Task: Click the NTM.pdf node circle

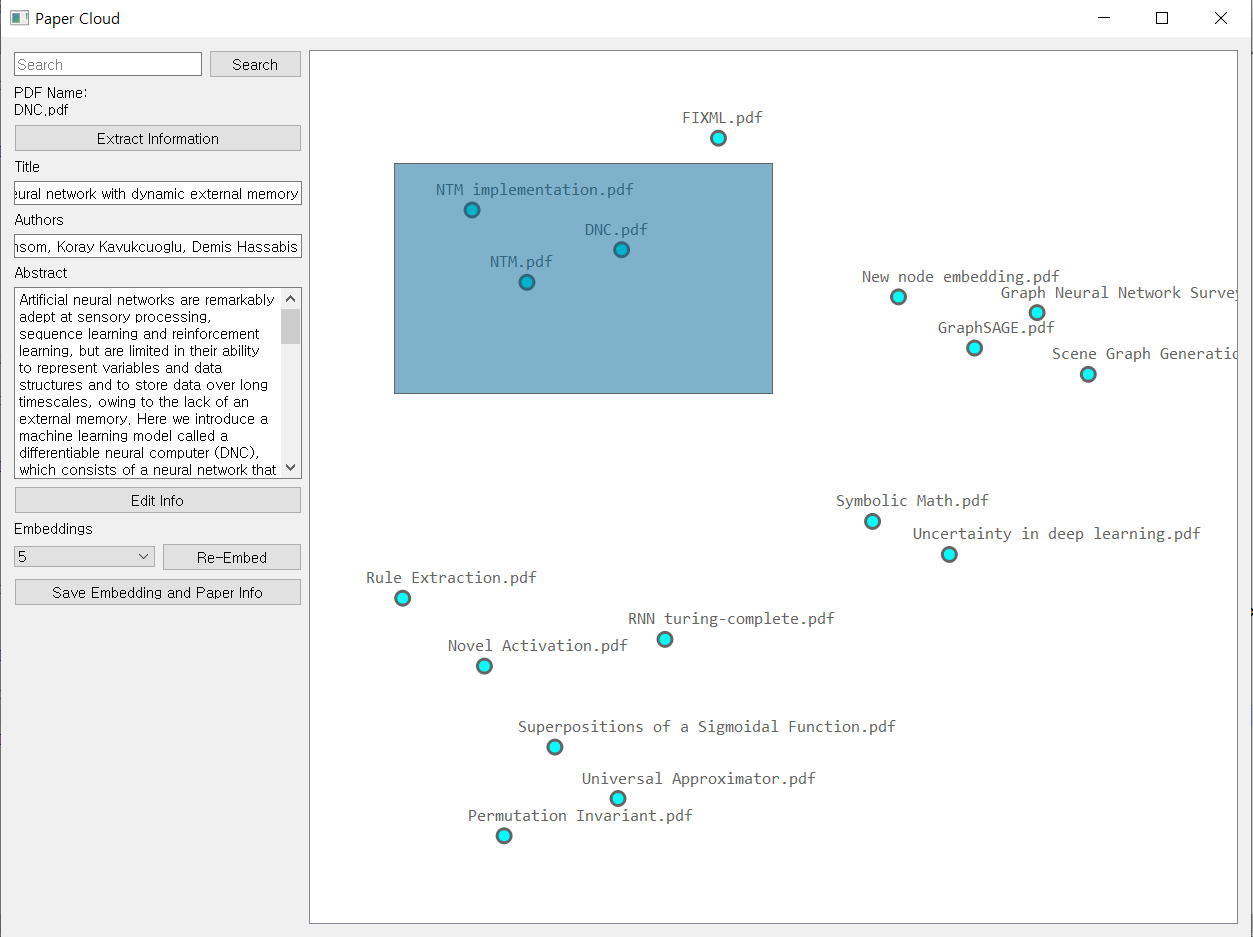Action: (x=527, y=283)
